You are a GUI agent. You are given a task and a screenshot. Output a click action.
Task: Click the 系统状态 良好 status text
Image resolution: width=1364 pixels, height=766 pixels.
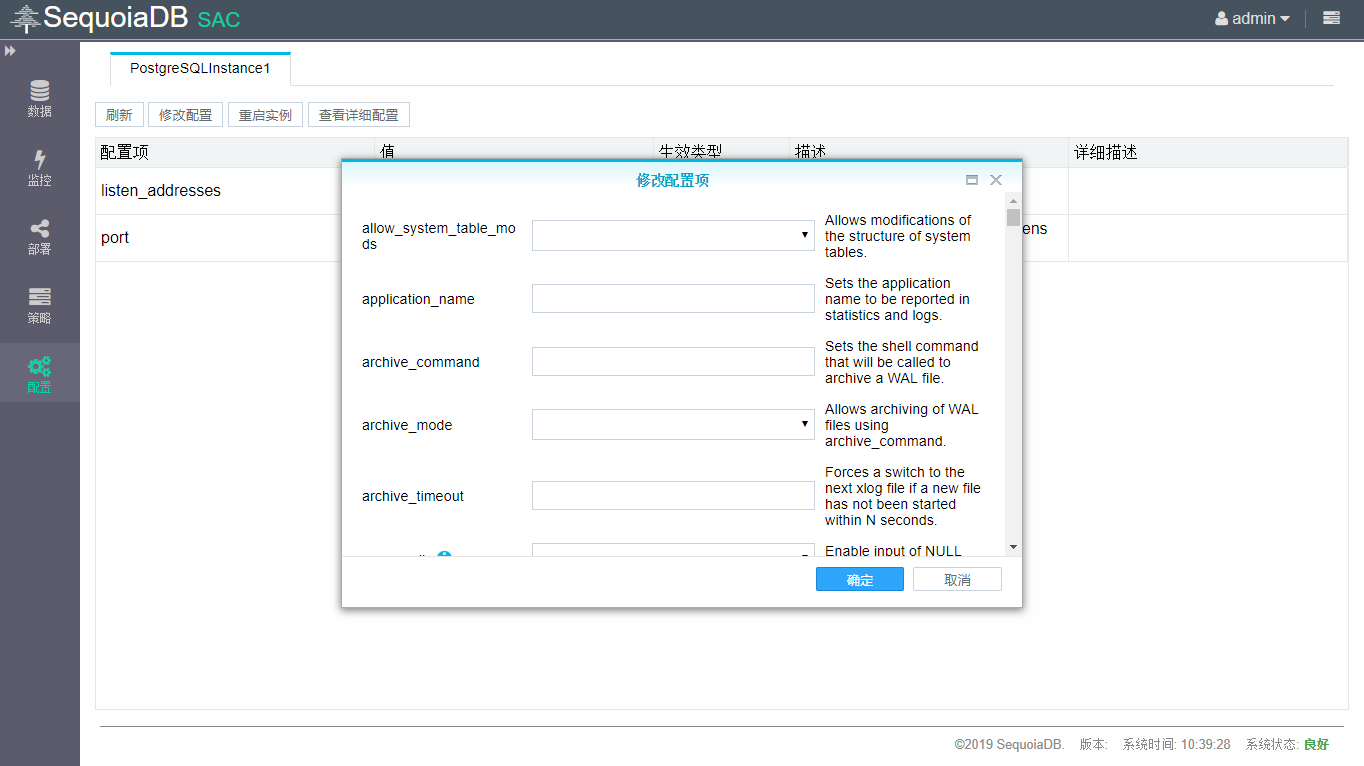click(1287, 744)
